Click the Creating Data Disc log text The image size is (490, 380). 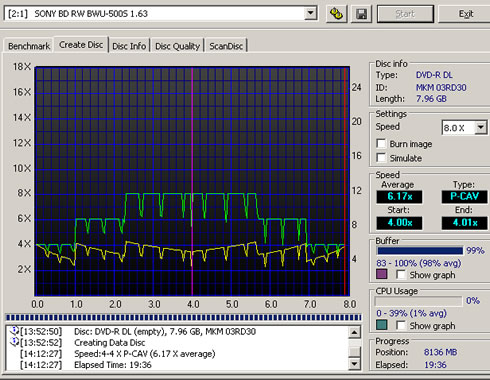[x=110, y=342]
